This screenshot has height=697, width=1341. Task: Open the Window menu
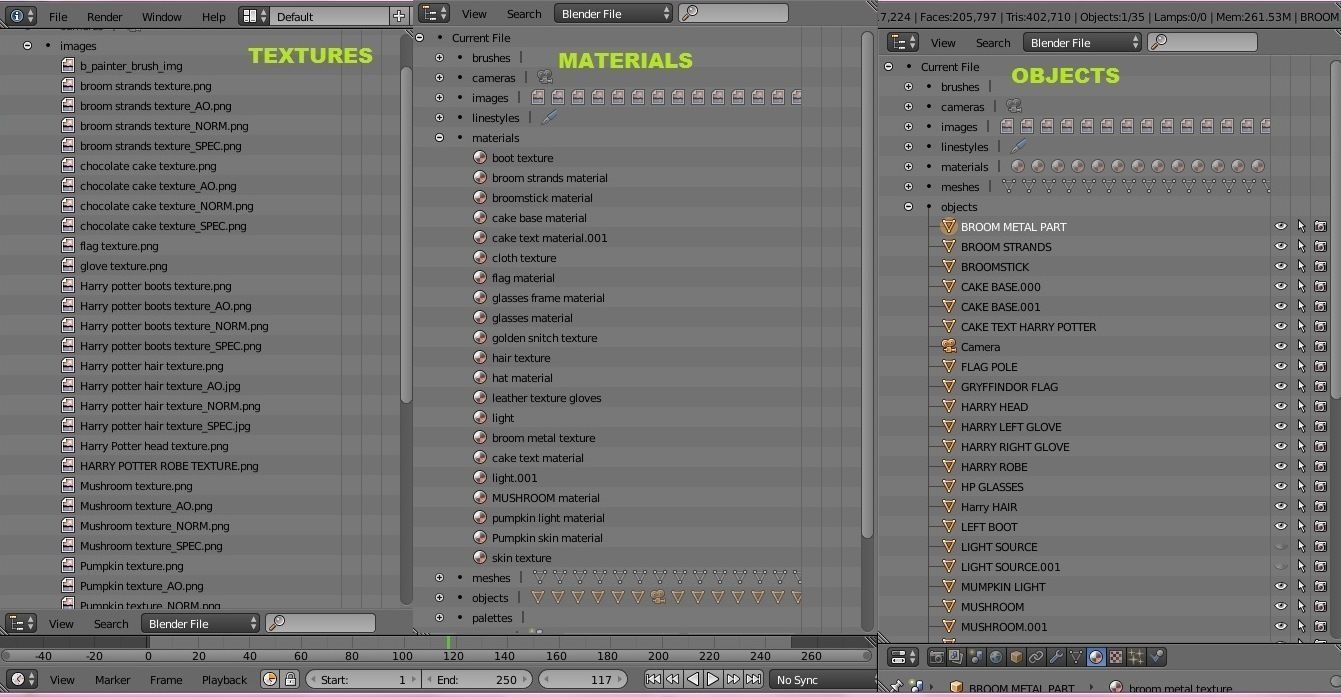(162, 17)
